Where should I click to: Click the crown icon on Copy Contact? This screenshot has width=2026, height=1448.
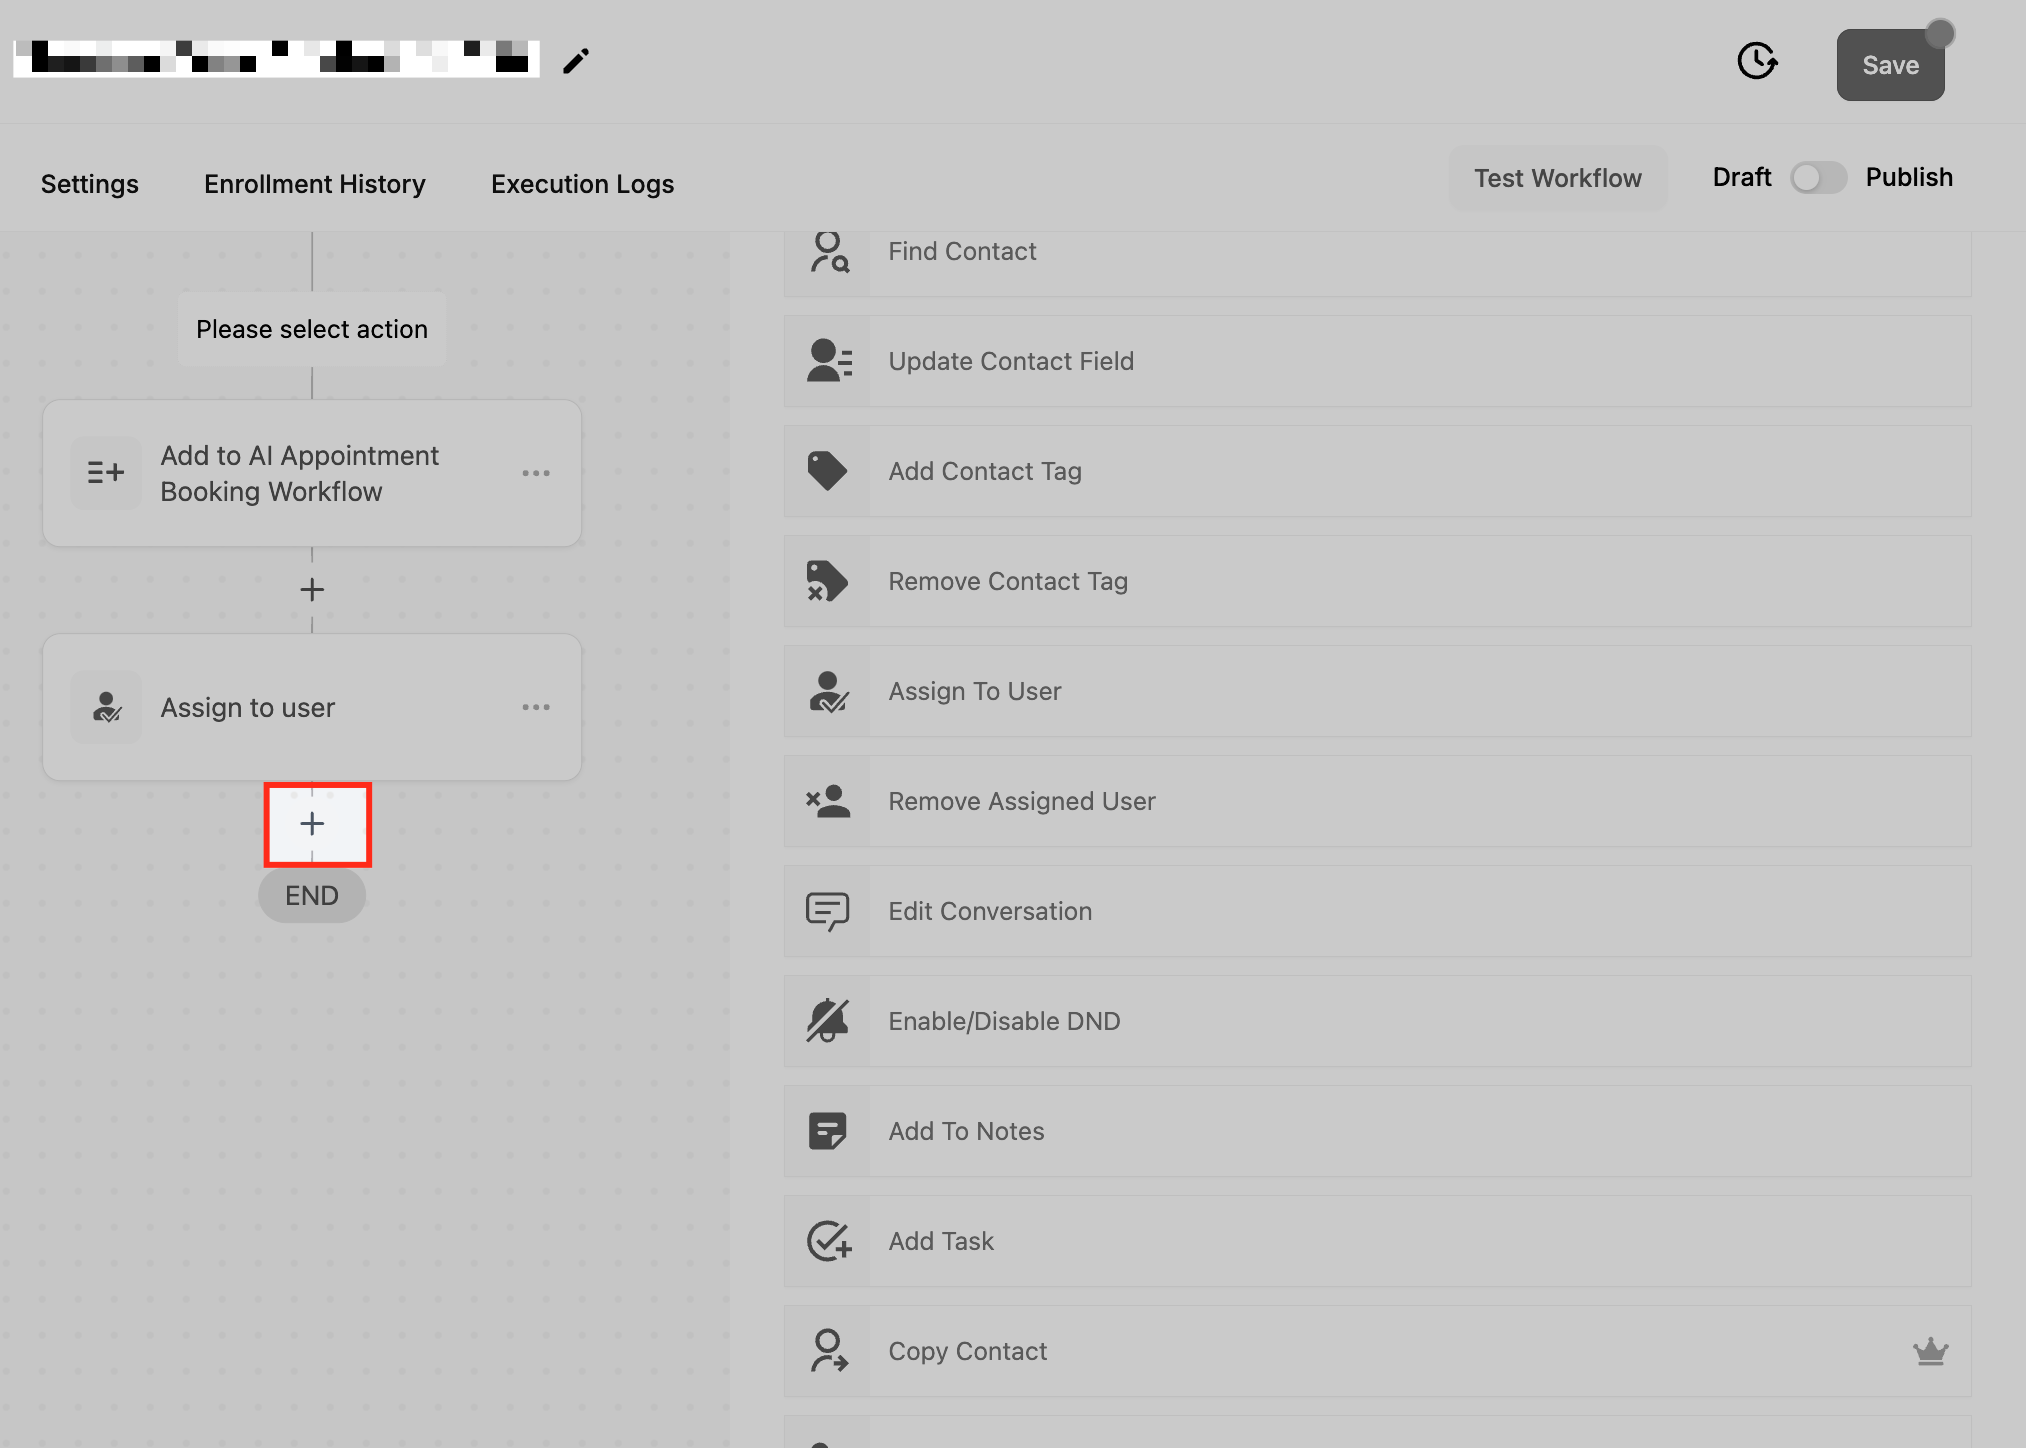(1930, 1351)
